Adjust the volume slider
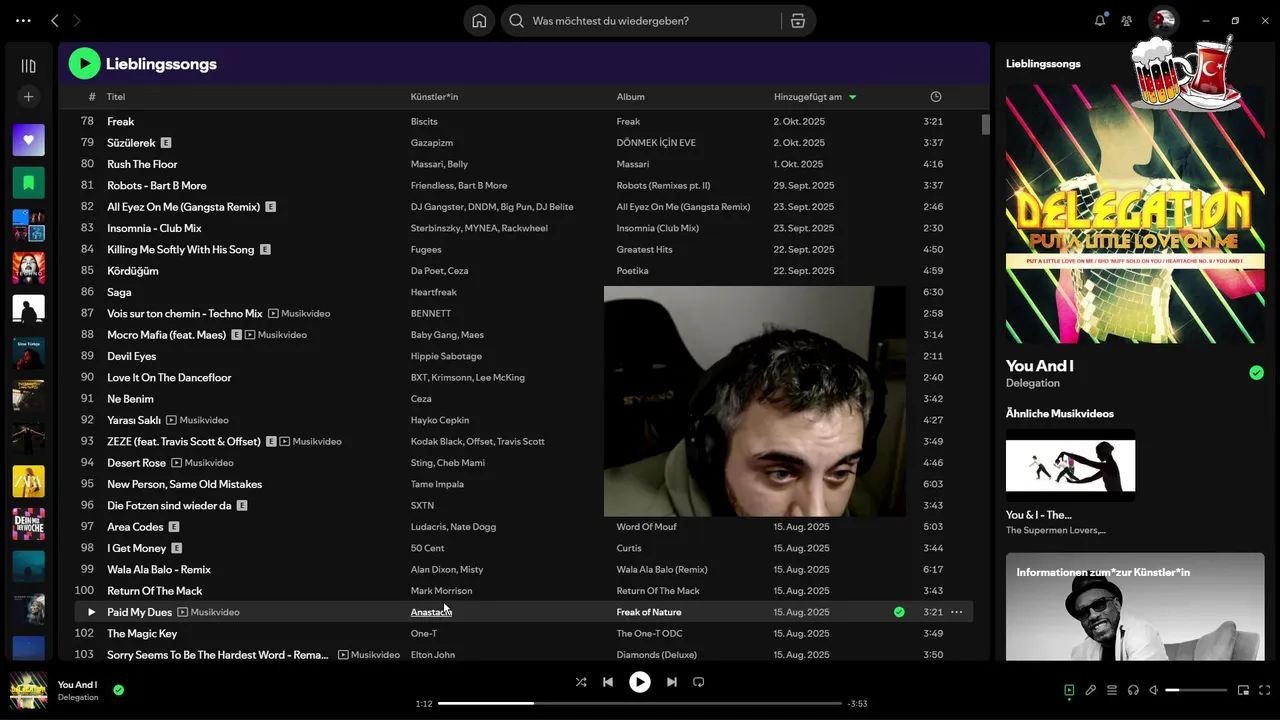Image resolution: width=1280 pixels, height=720 pixels. (x=1196, y=690)
